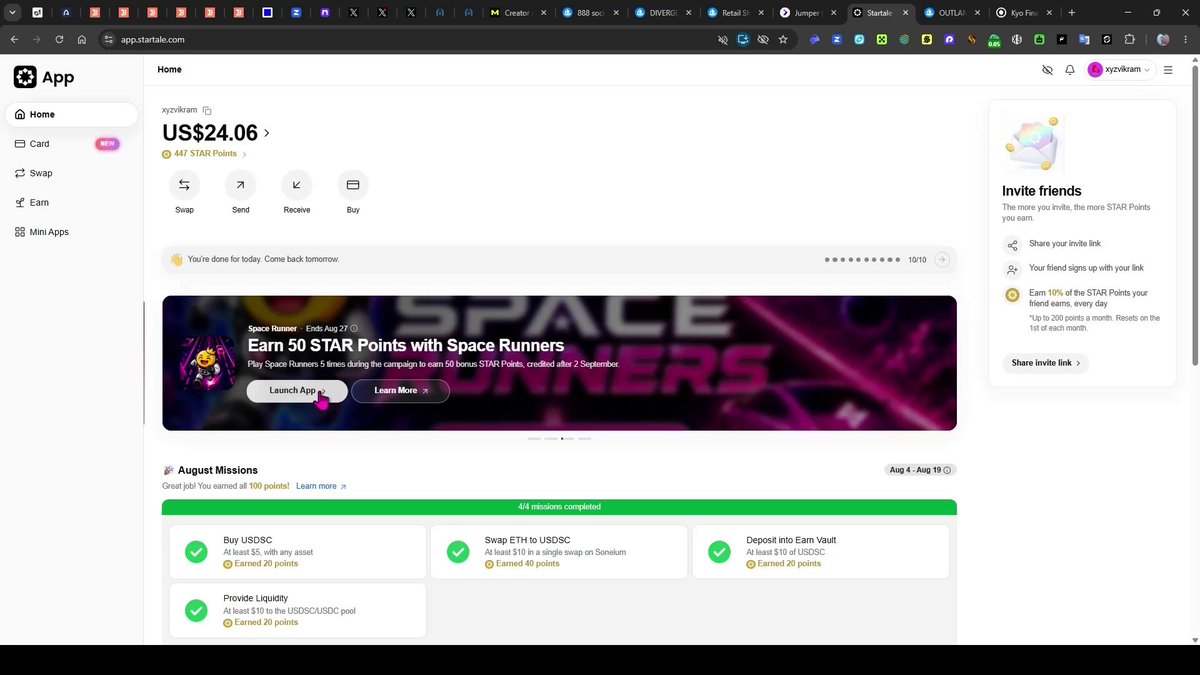Close the Startale browser tab

coord(905,13)
